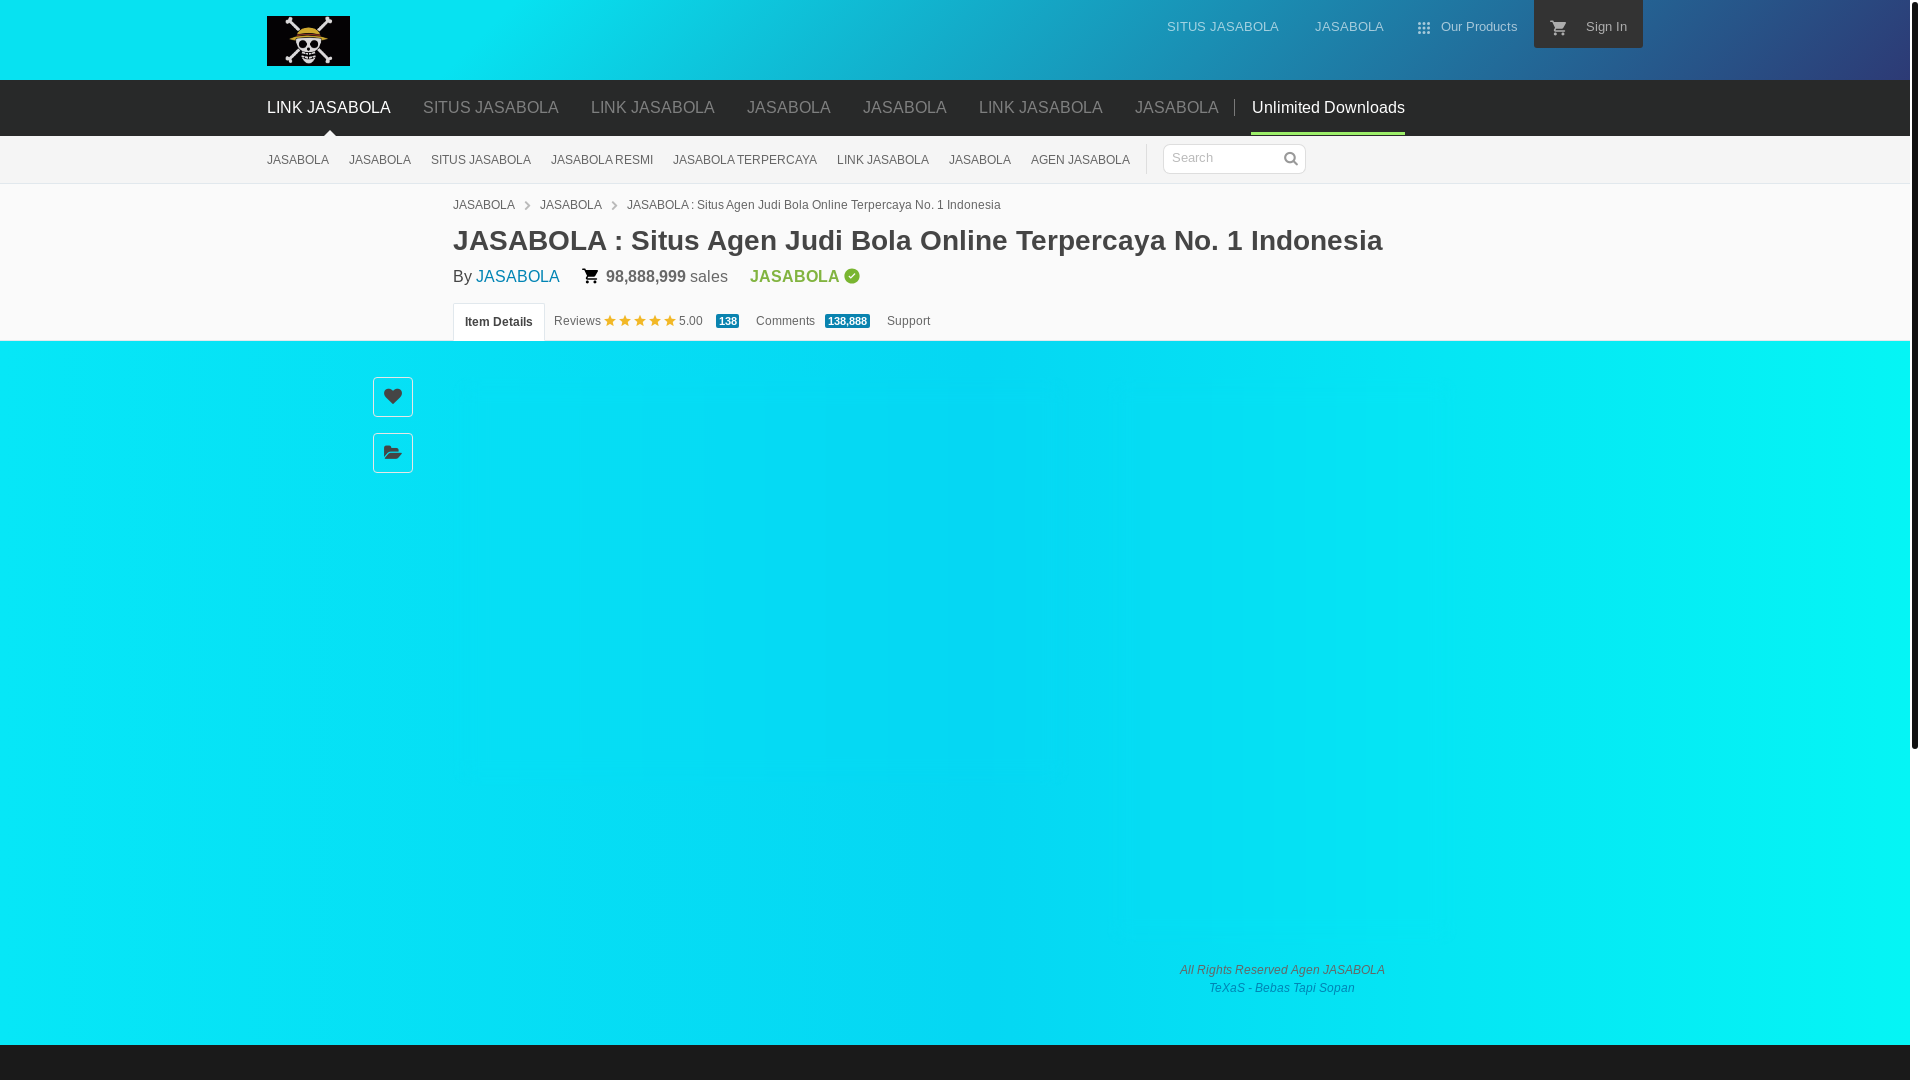
Task: Click the 138 reviews count badge
Action: pos(727,321)
